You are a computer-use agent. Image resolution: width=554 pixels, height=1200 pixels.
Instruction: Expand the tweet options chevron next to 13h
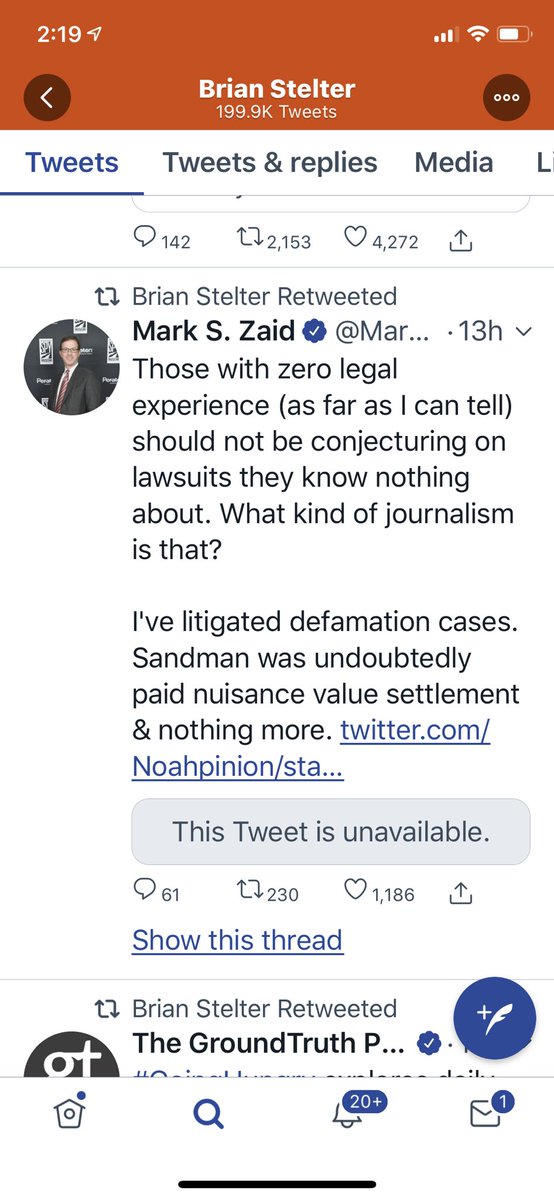click(523, 332)
